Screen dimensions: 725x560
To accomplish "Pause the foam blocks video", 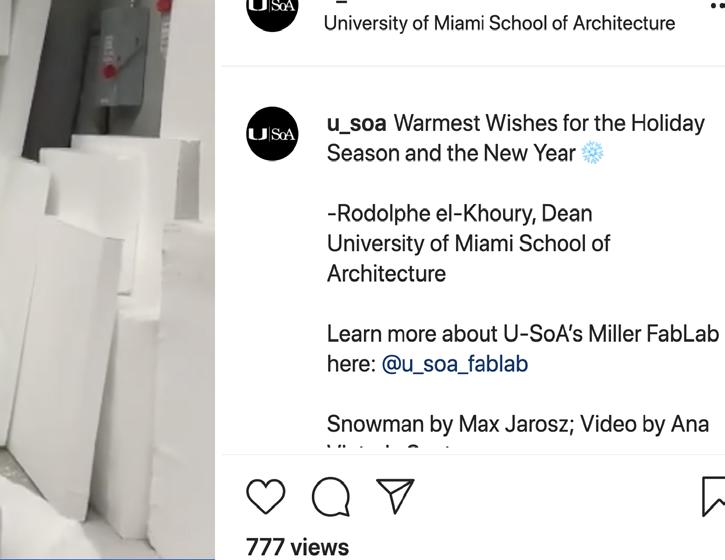I will click(x=107, y=279).
